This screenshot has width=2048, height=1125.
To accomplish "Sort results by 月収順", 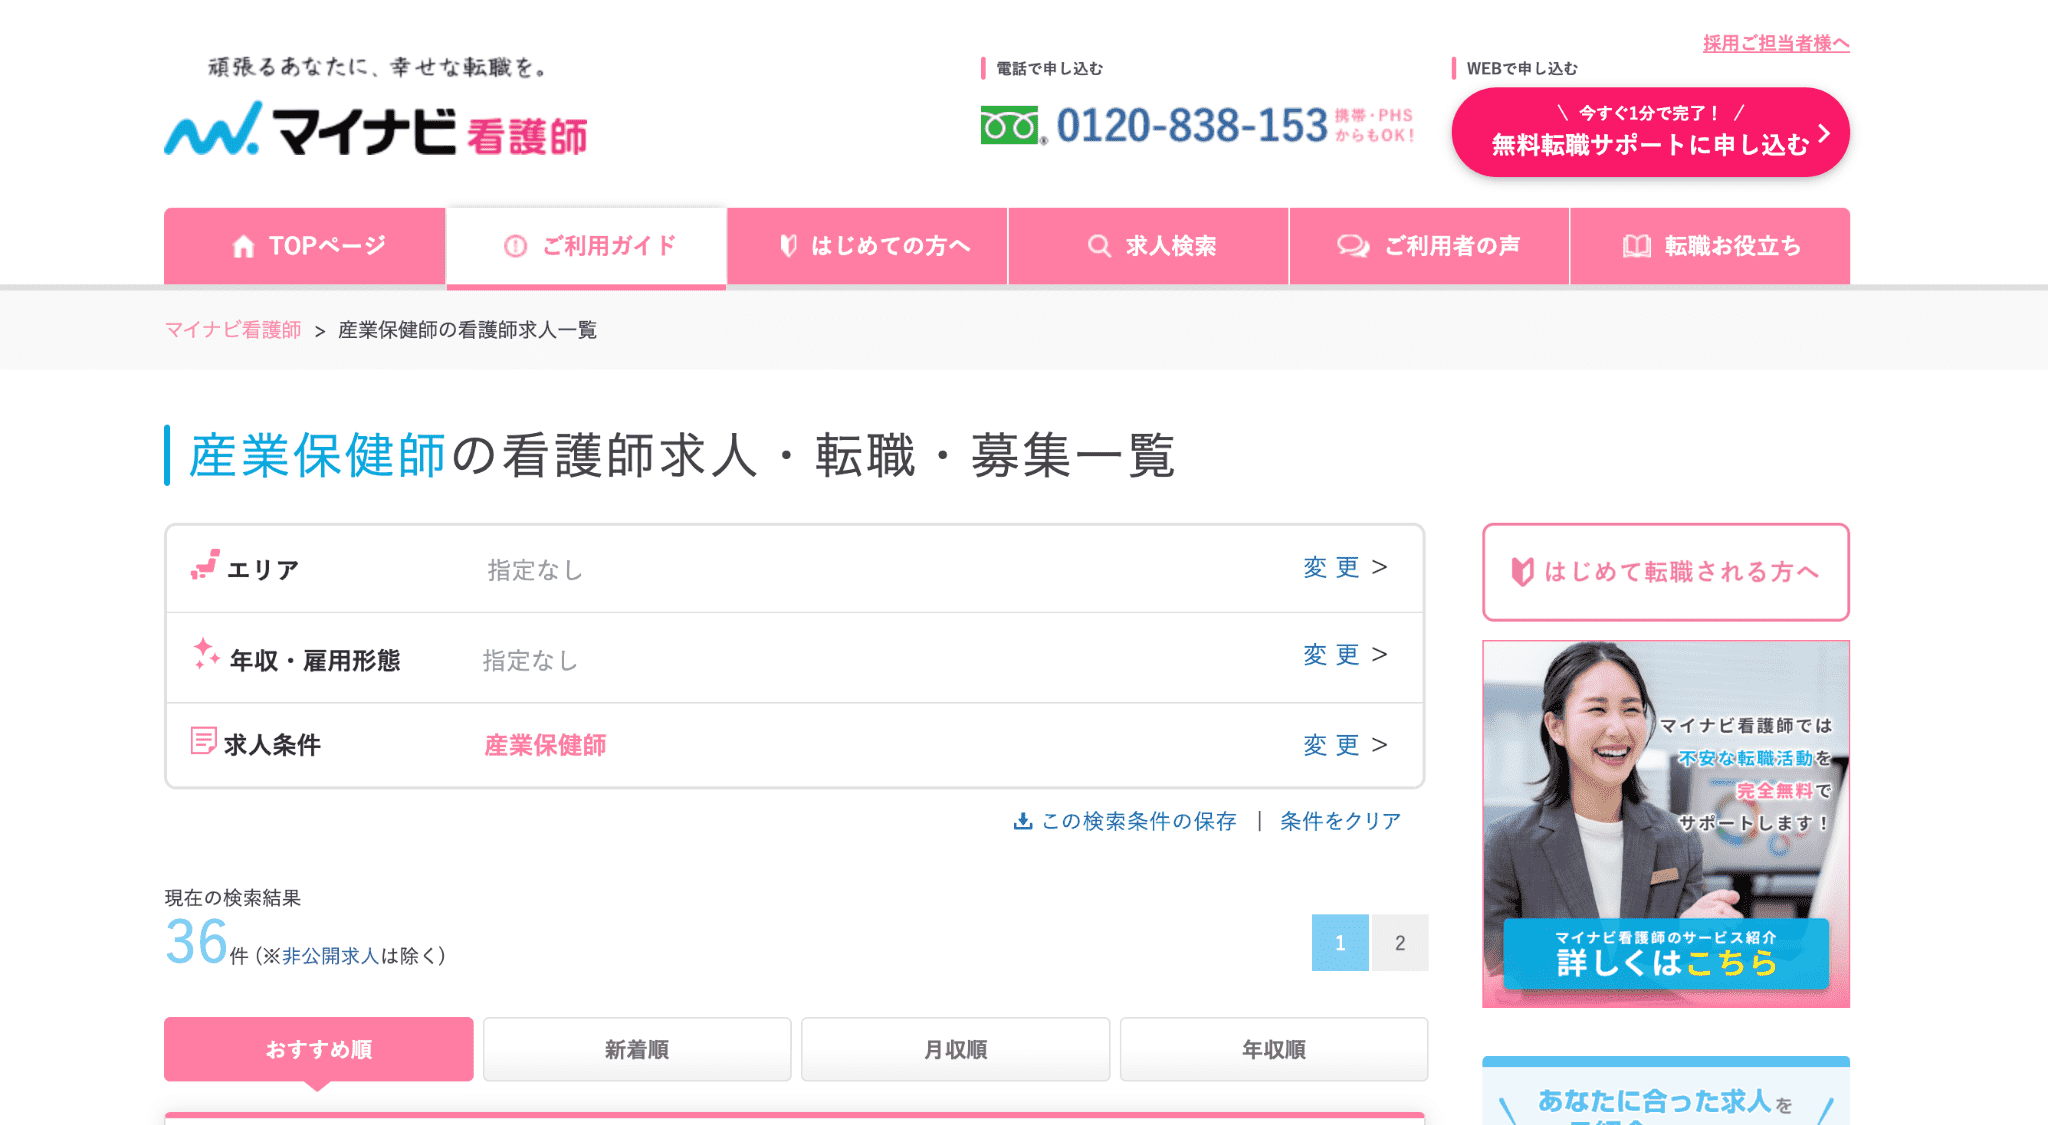I will 955,1049.
